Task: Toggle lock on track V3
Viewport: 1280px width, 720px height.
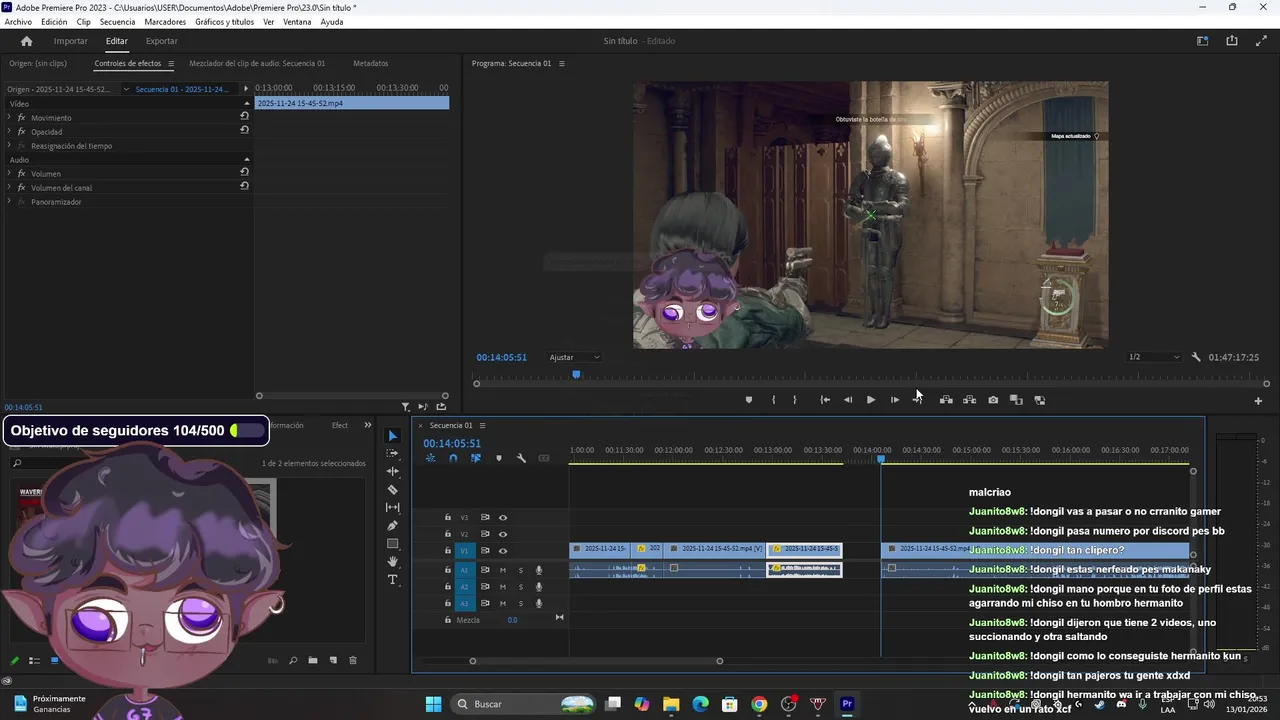Action: point(448,518)
